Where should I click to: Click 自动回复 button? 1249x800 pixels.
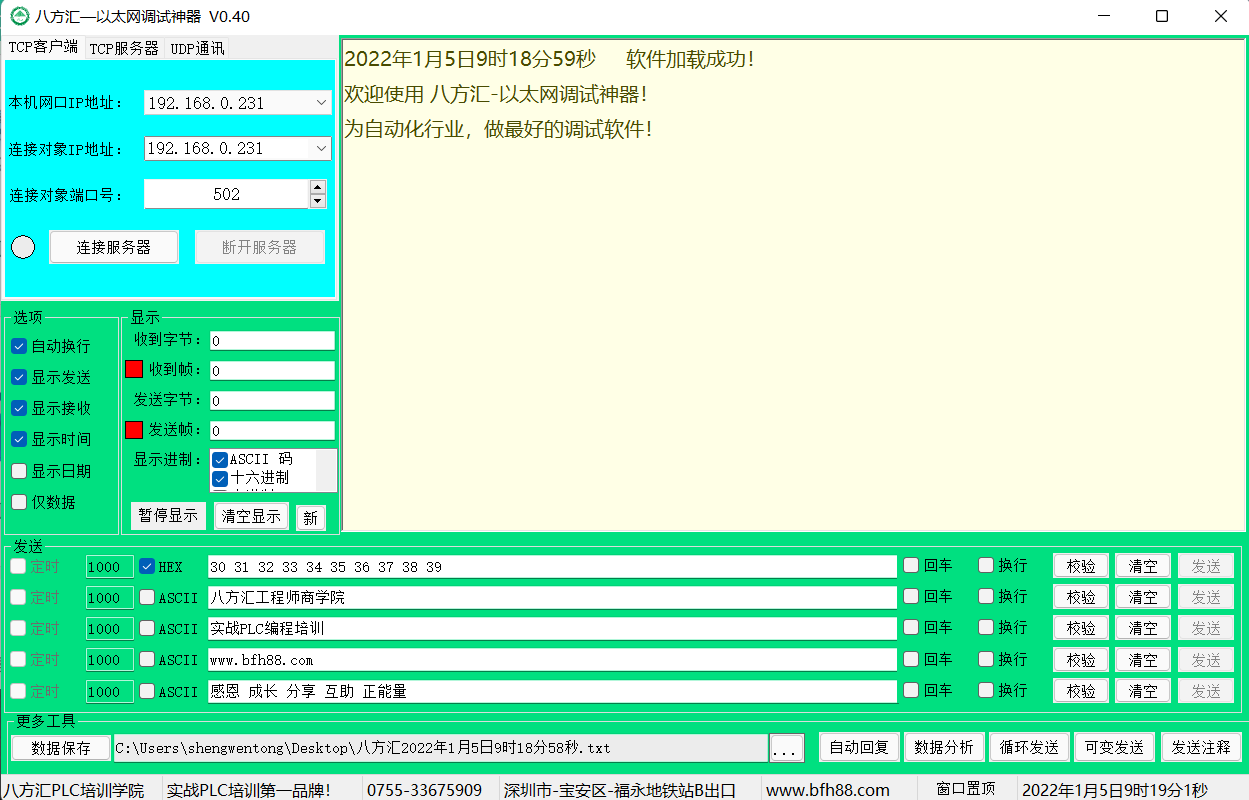[859, 747]
